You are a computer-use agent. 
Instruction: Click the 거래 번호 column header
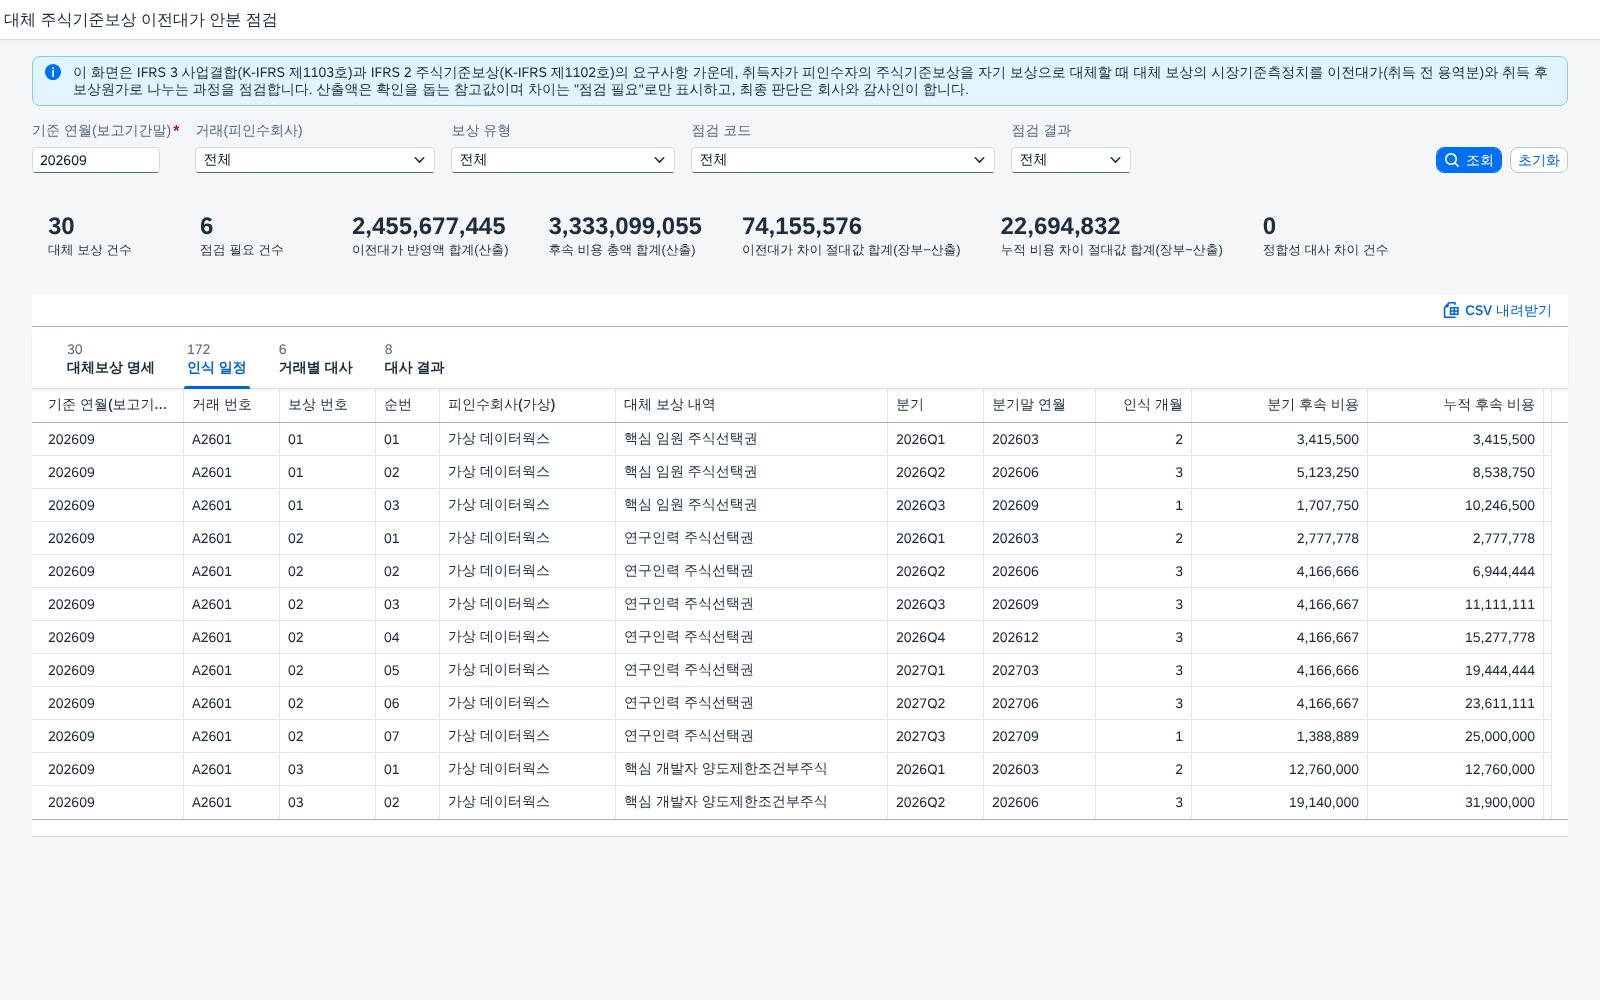tap(232, 405)
